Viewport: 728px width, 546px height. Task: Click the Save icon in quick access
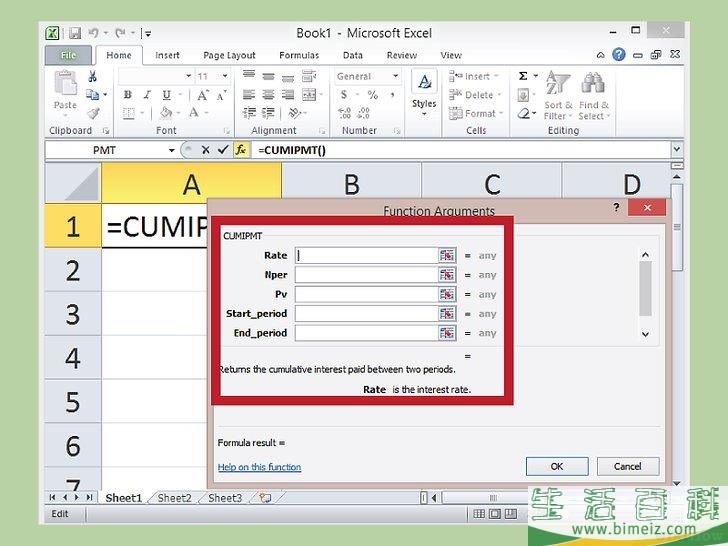[75, 33]
